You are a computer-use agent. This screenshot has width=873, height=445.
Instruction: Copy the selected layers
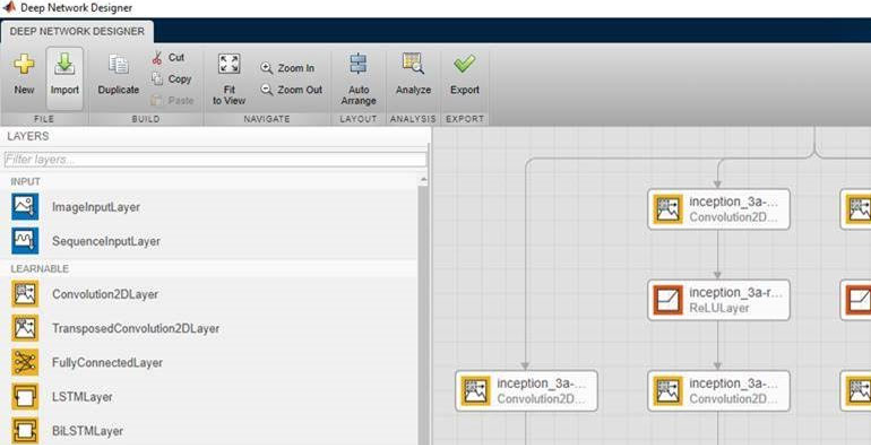[x=171, y=79]
